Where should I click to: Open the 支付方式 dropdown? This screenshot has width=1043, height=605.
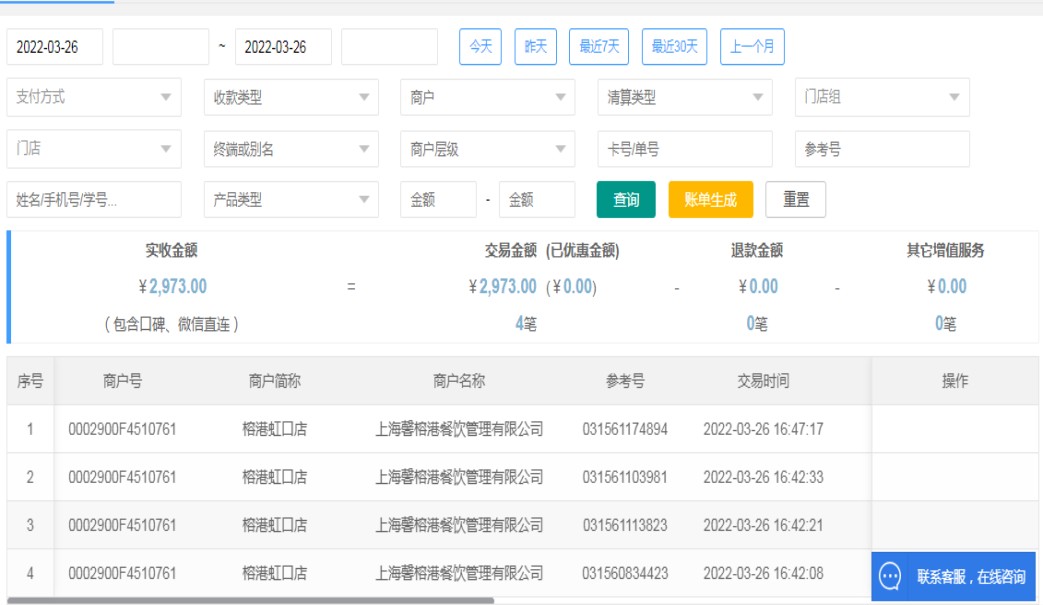point(94,98)
